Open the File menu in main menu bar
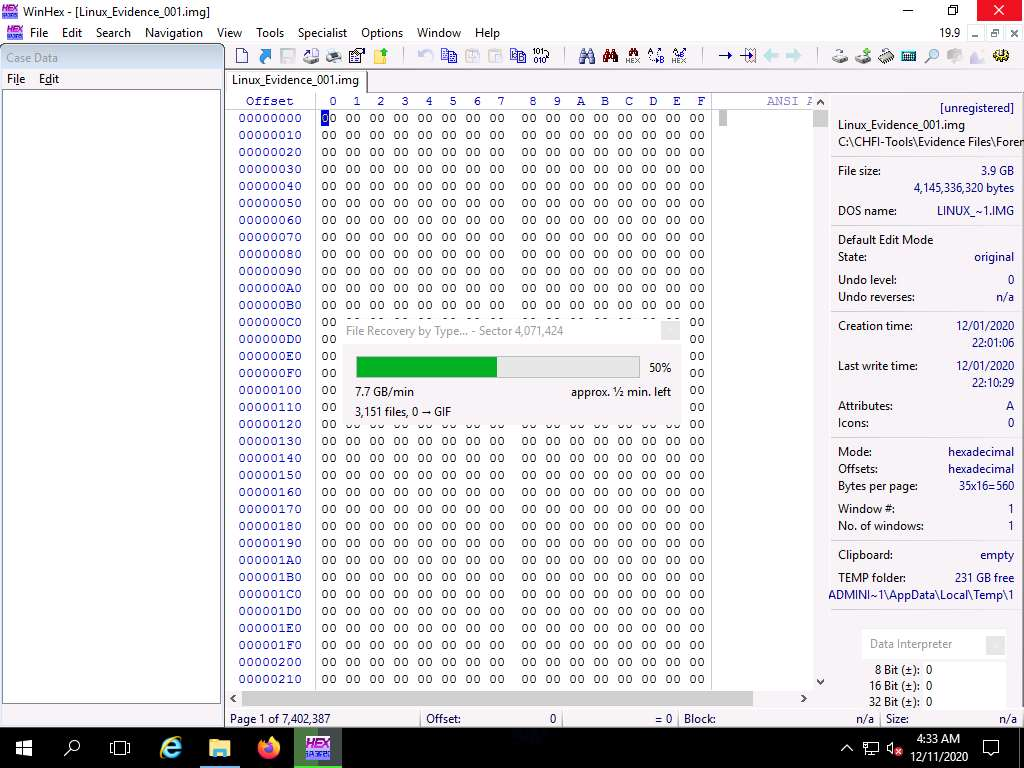 39,33
